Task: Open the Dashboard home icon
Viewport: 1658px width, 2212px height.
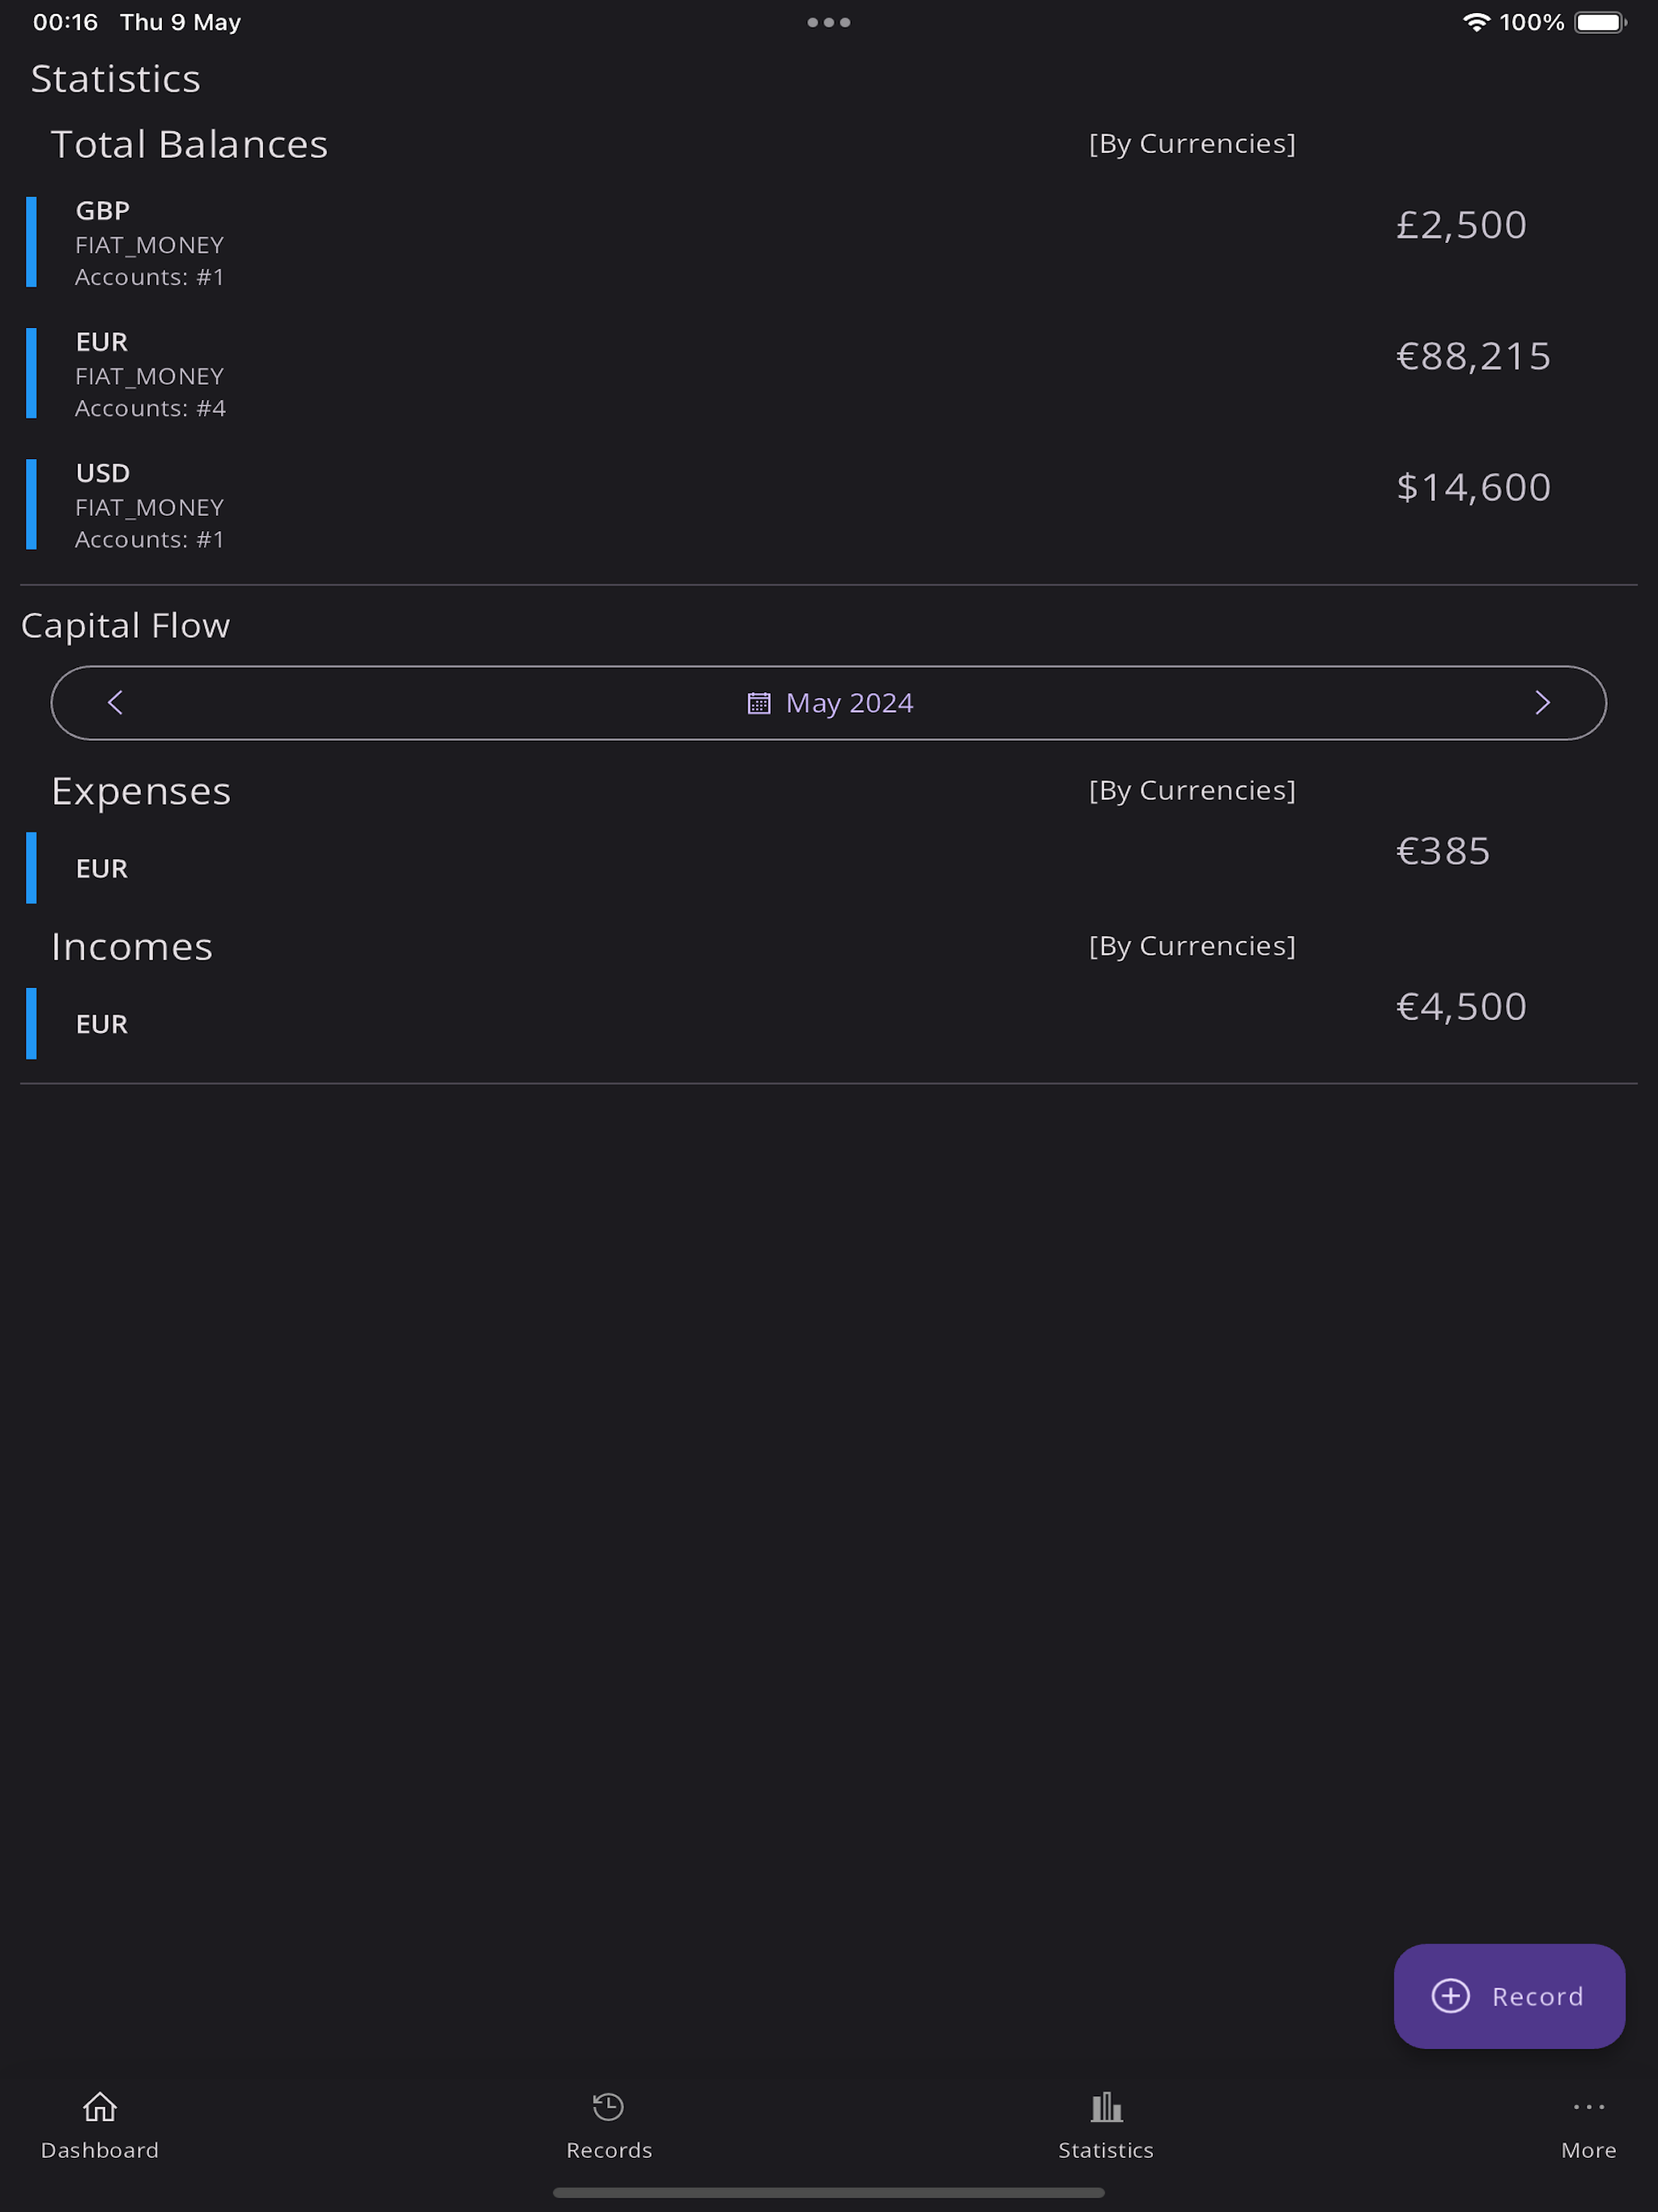Action: click(99, 2106)
